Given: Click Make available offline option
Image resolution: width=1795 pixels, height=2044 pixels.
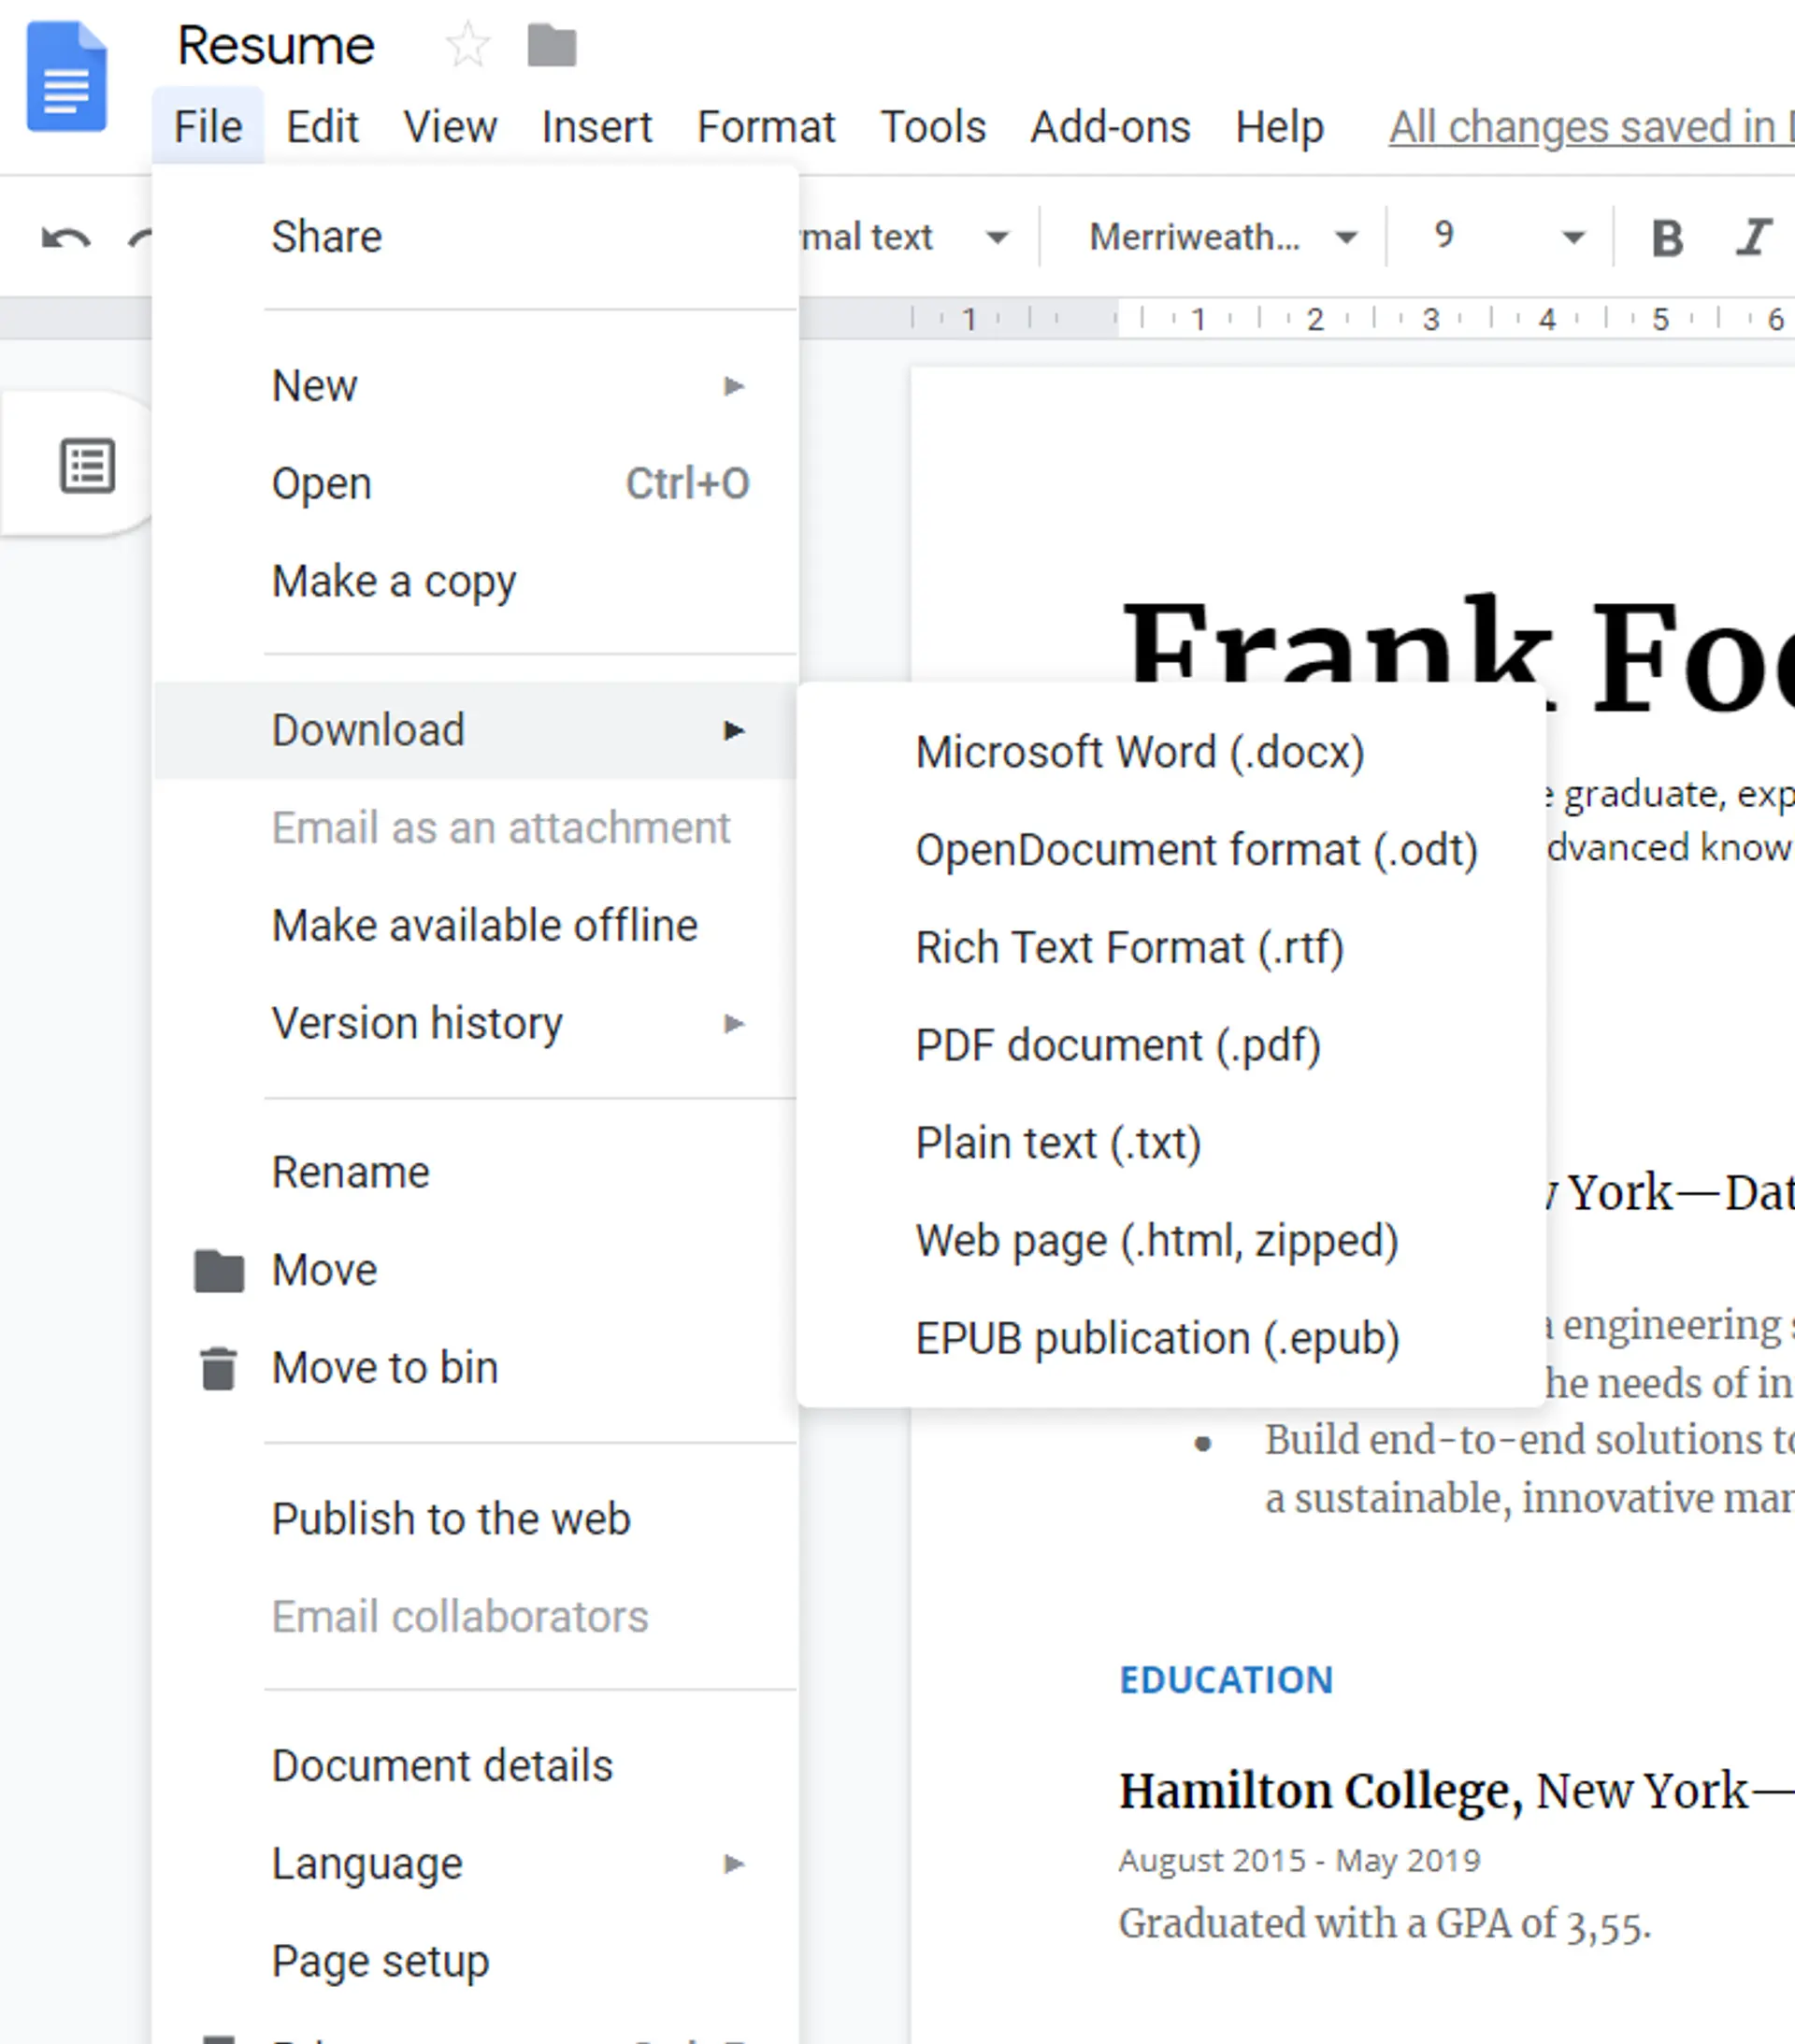Looking at the screenshot, I should coord(485,925).
